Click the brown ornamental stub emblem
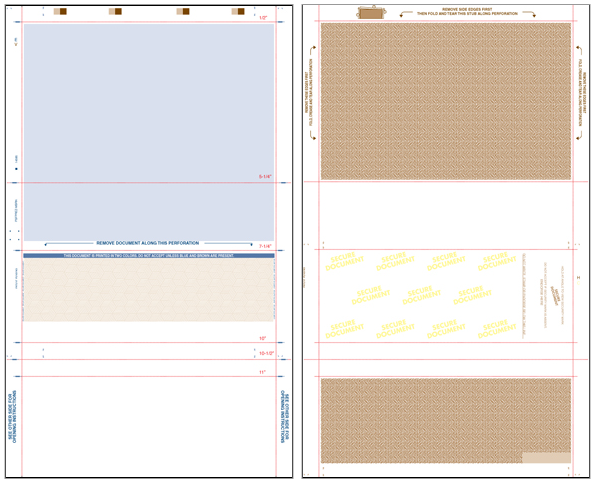The width and height of the screenshot is (595, 483). (x=371, y=13)
